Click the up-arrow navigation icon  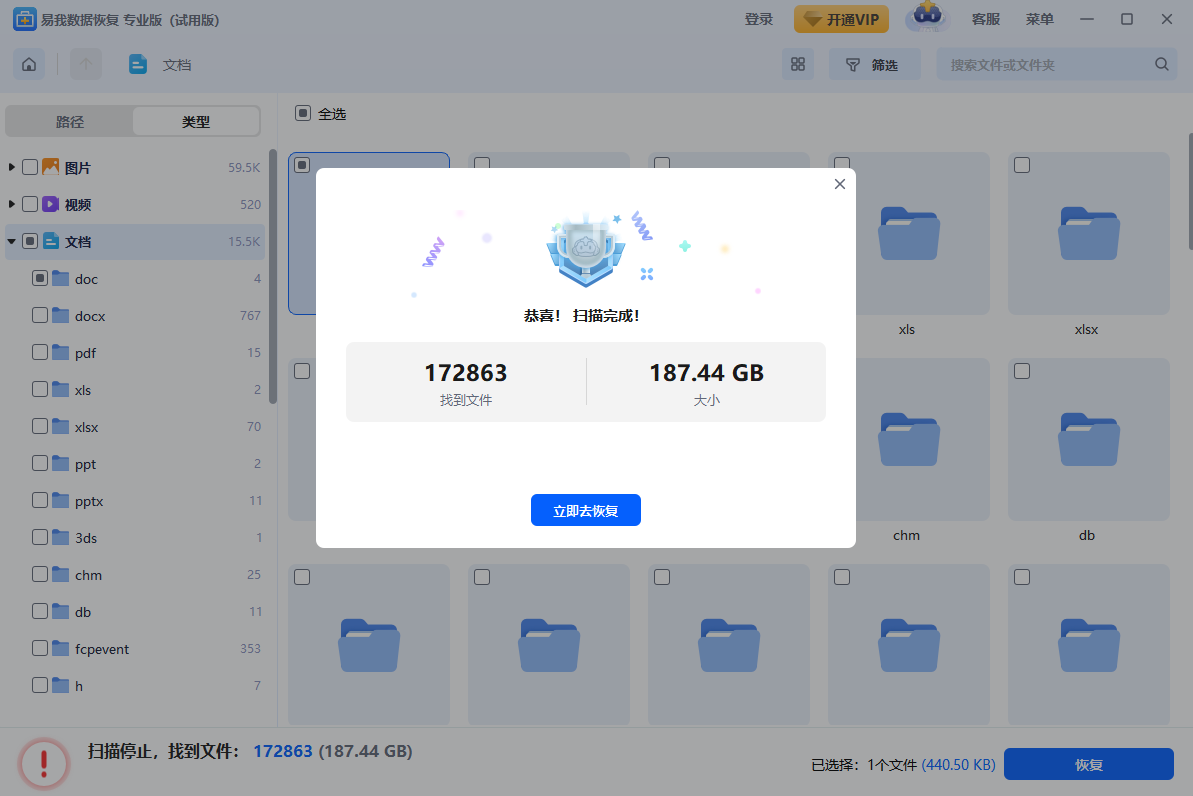click(86, 65)
